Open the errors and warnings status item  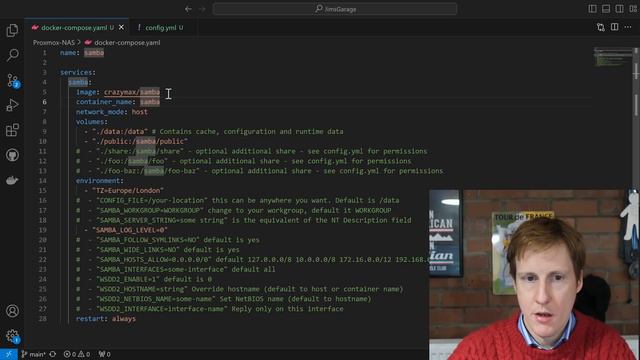76,354
